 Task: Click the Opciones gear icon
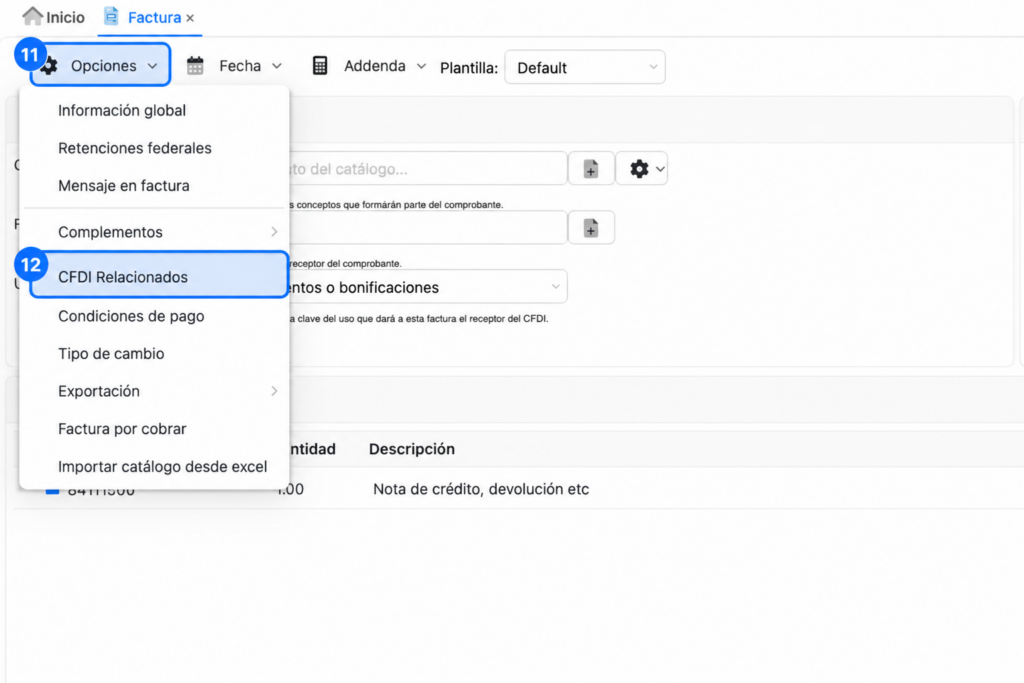(x=50, y=66)
